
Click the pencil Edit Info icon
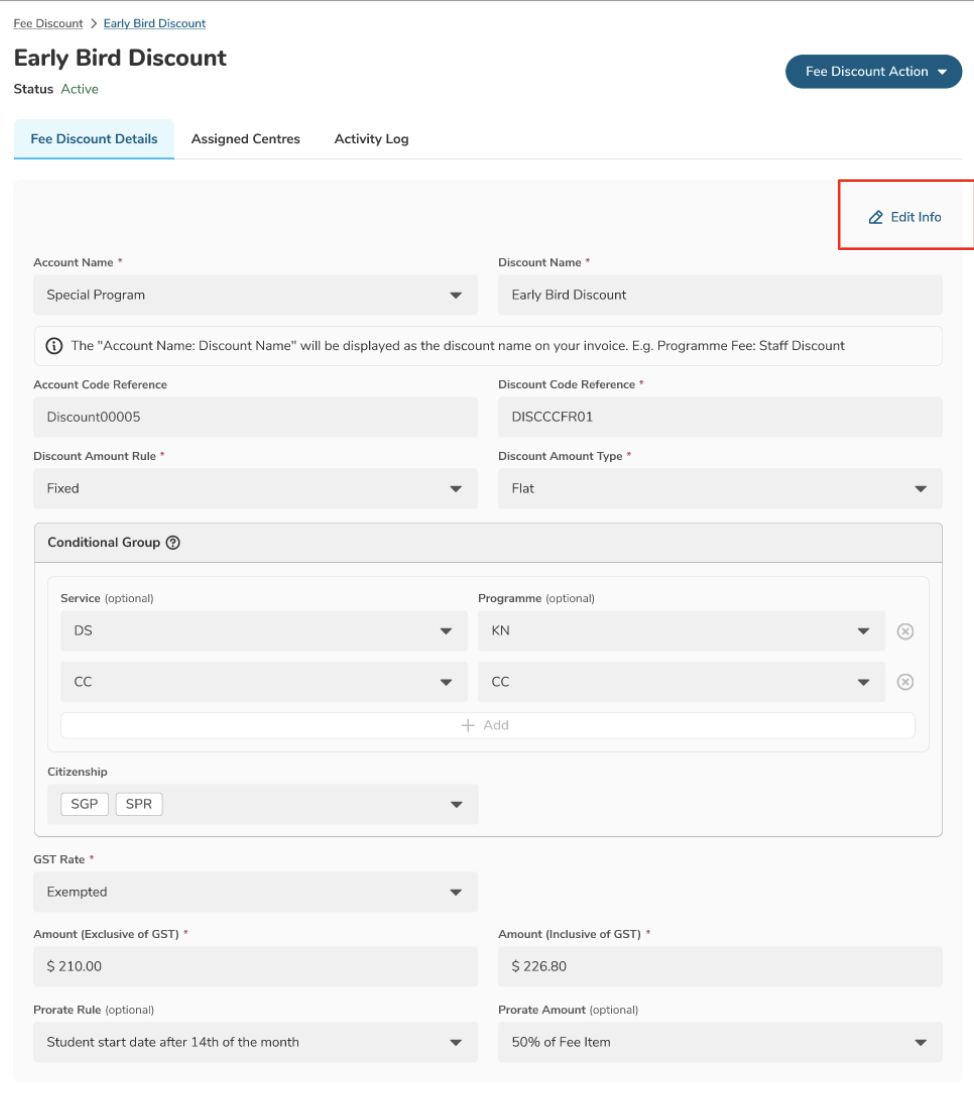pyautogui.click(x=876, y=217)
